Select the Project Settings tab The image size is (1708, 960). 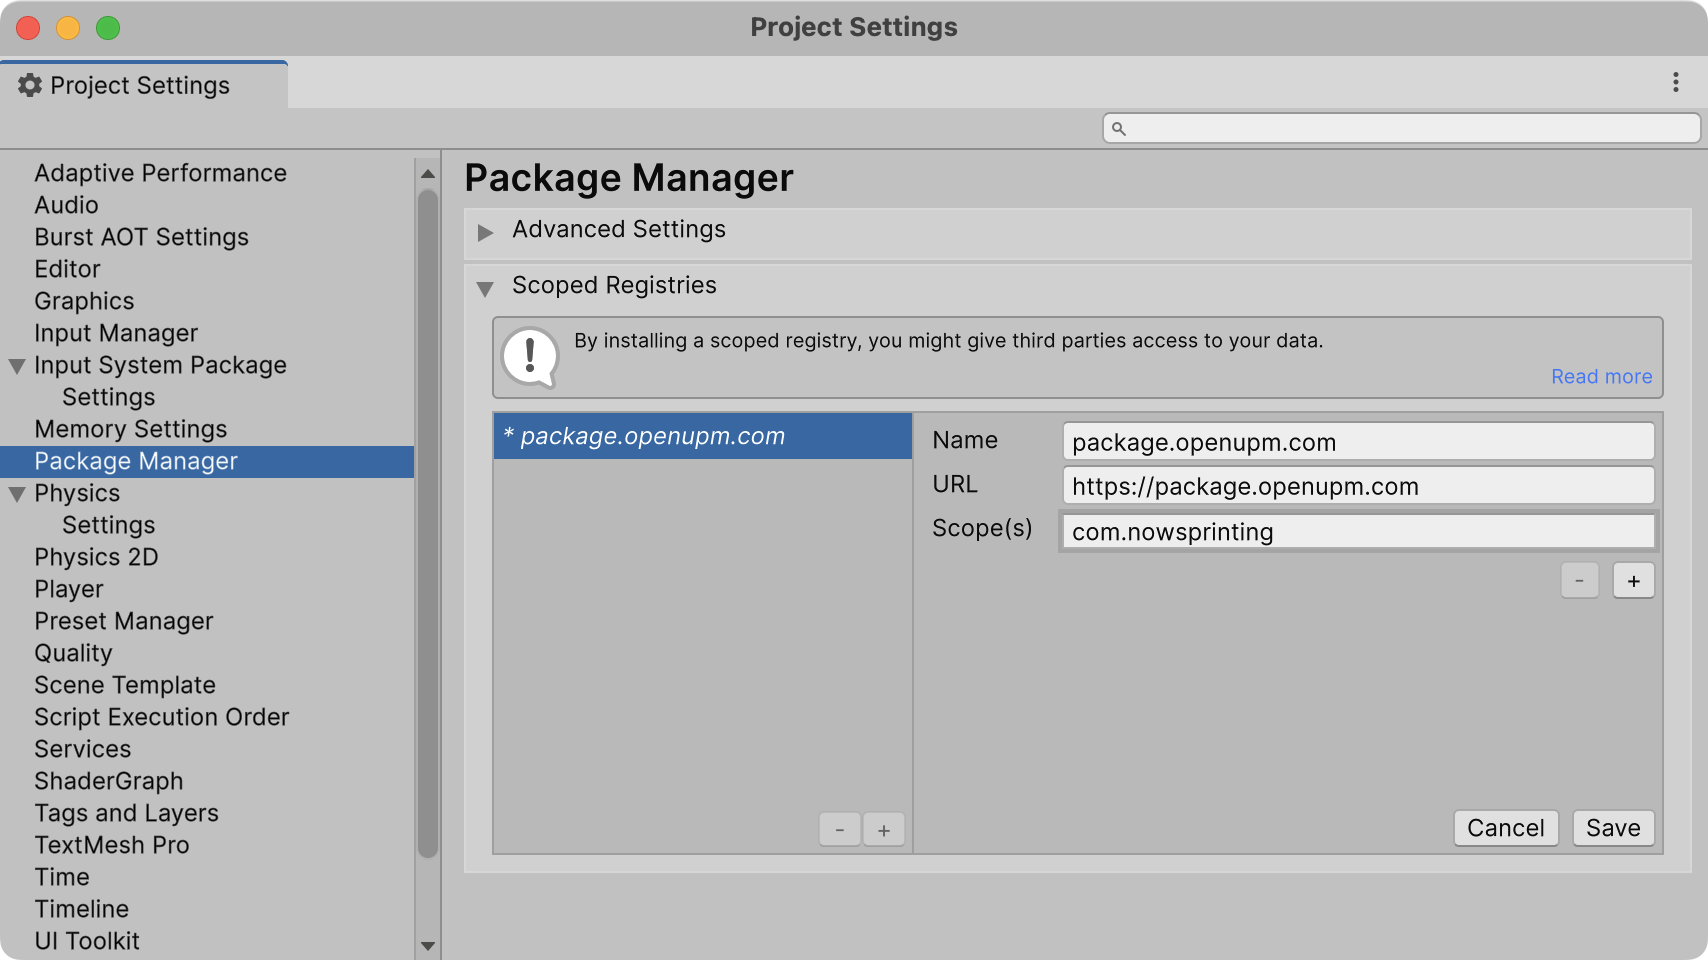[140, 86]
